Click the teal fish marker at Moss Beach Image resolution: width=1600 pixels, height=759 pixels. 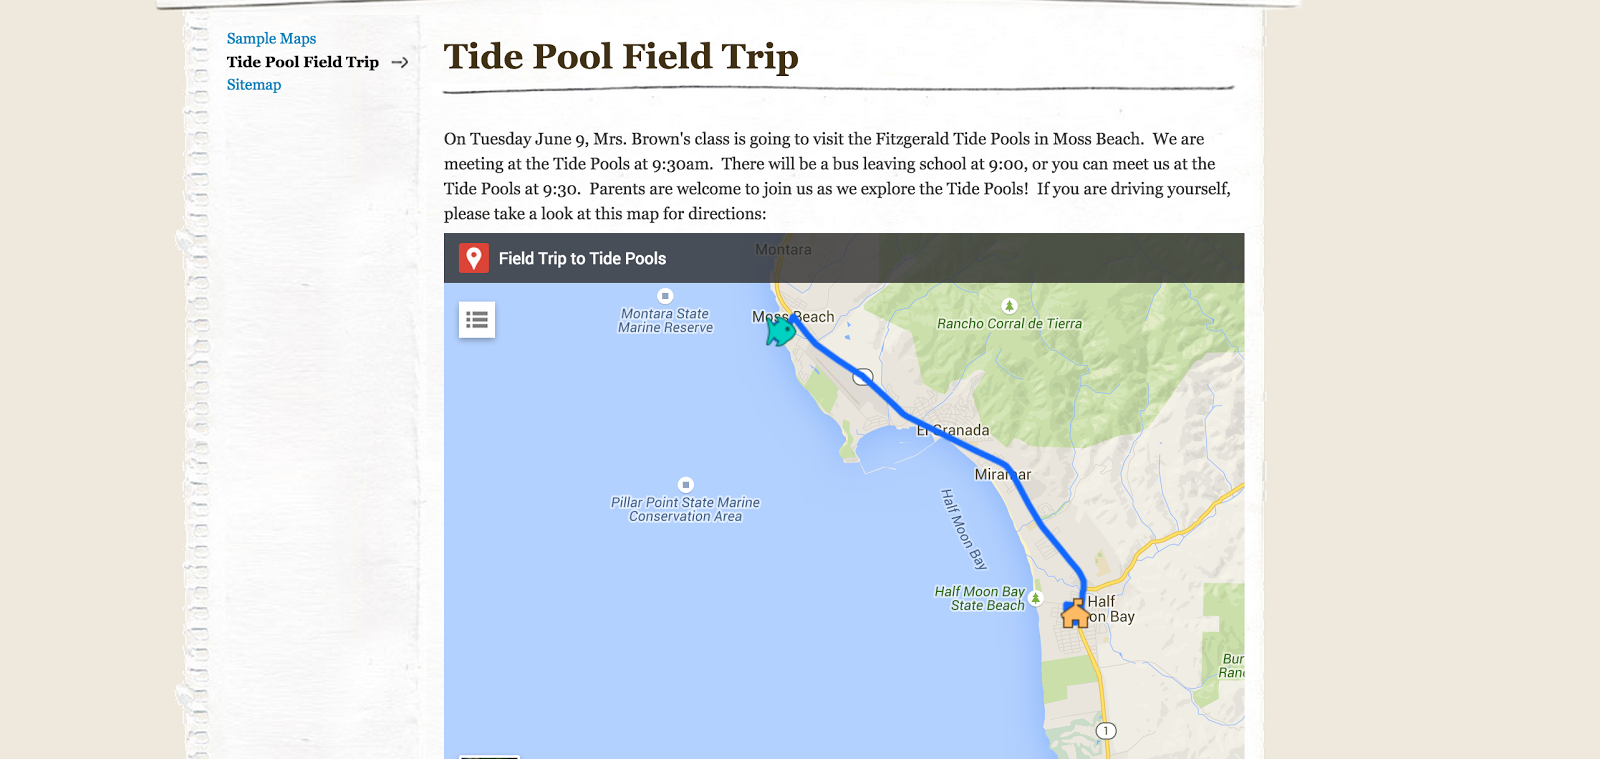(779, 329)
